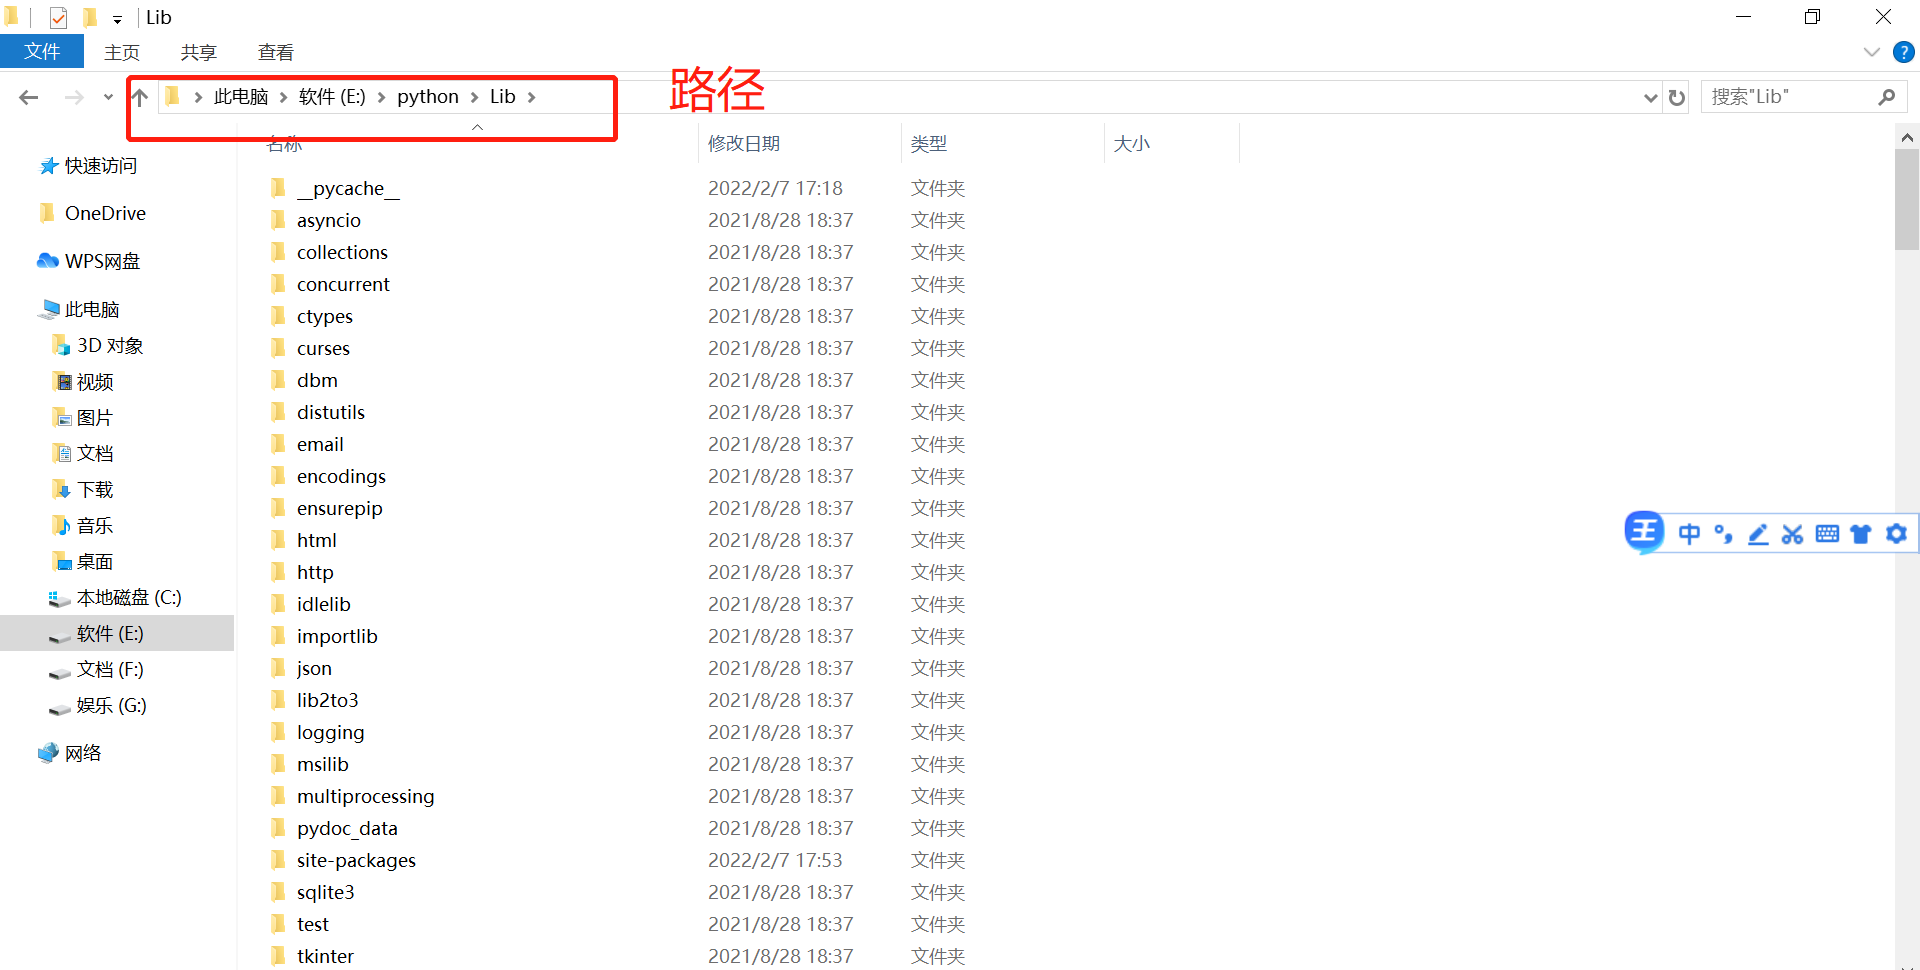1920x970 pixels.
Task: Click 此电脑 in the address path
Action: 241,97
